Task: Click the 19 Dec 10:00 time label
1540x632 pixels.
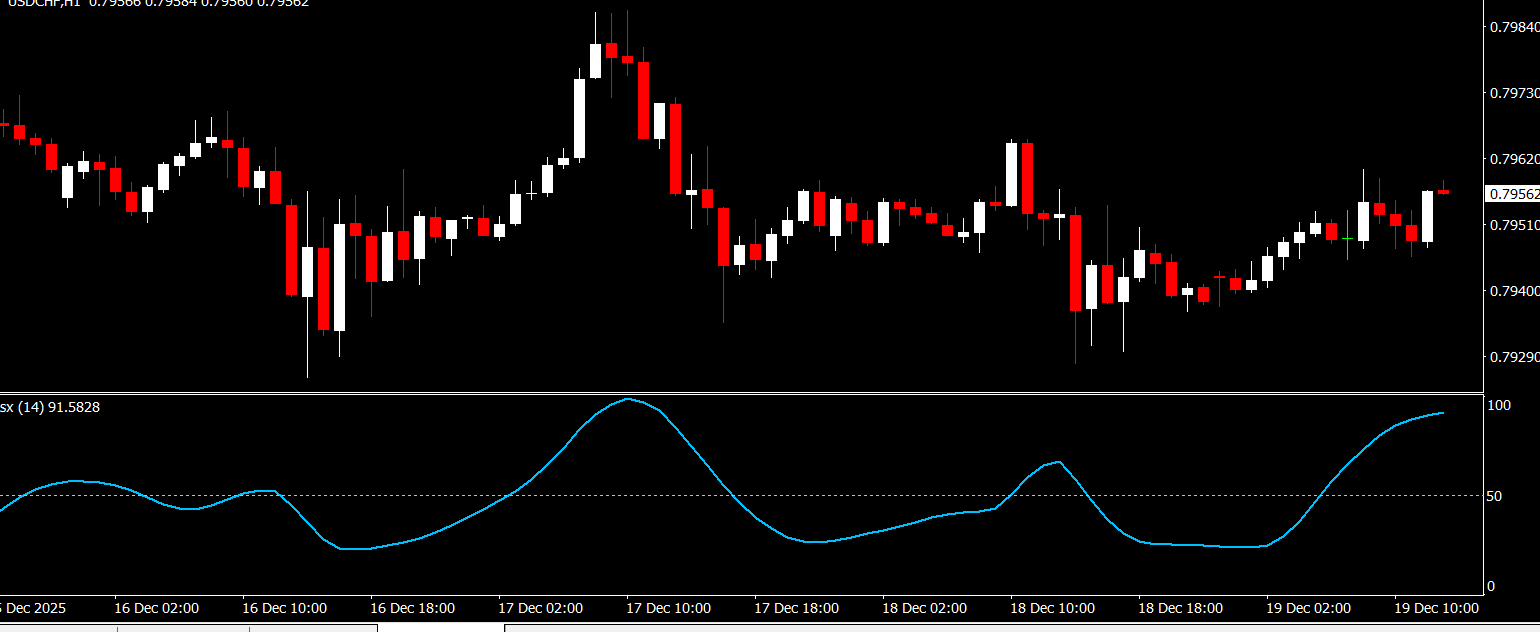Action: click(1436, 608)
